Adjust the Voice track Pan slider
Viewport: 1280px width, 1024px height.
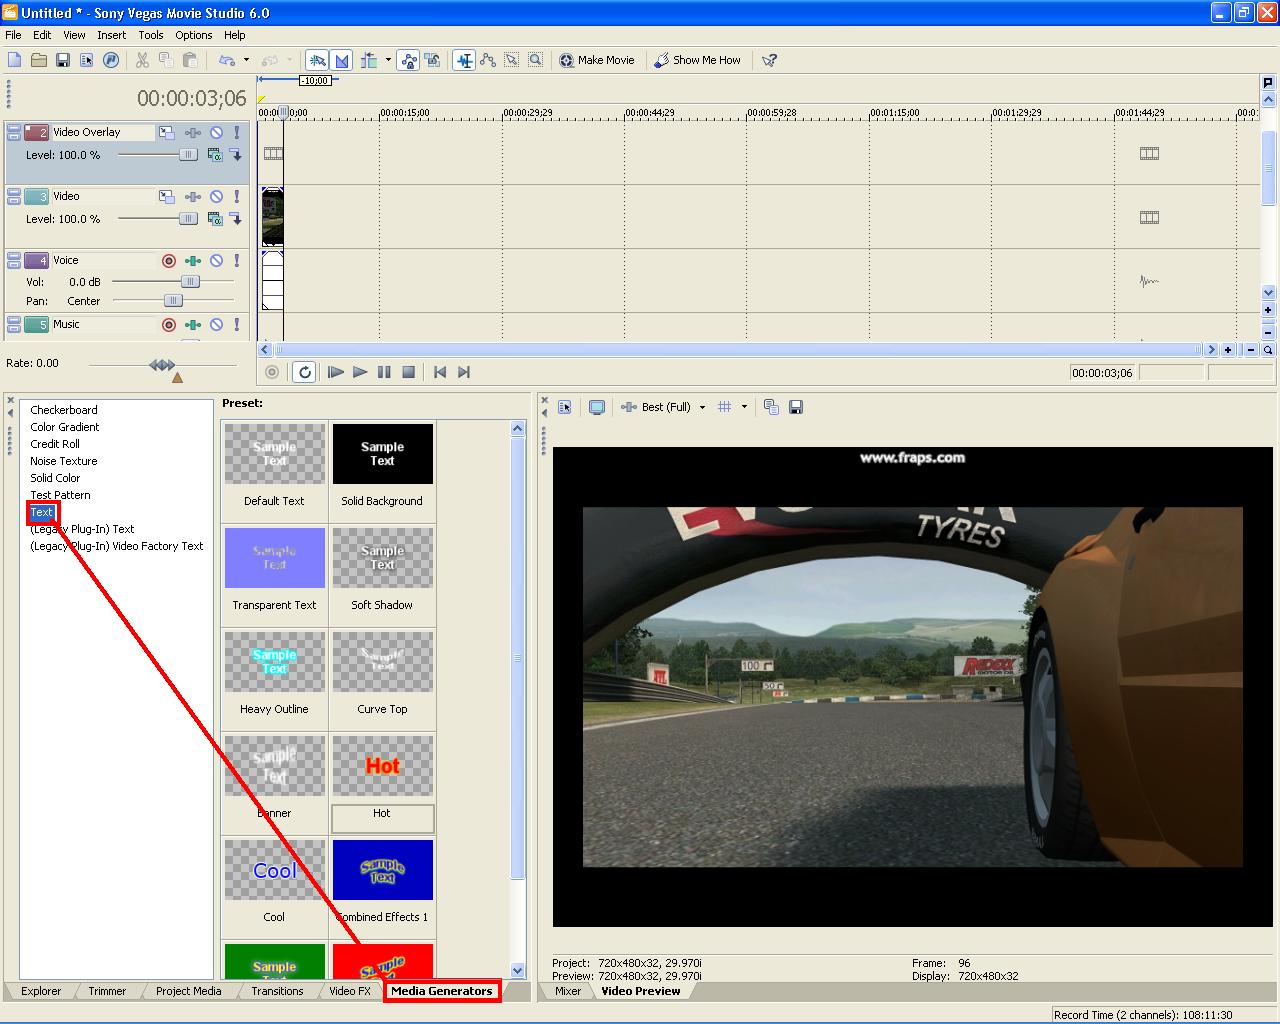pos(173,300)
